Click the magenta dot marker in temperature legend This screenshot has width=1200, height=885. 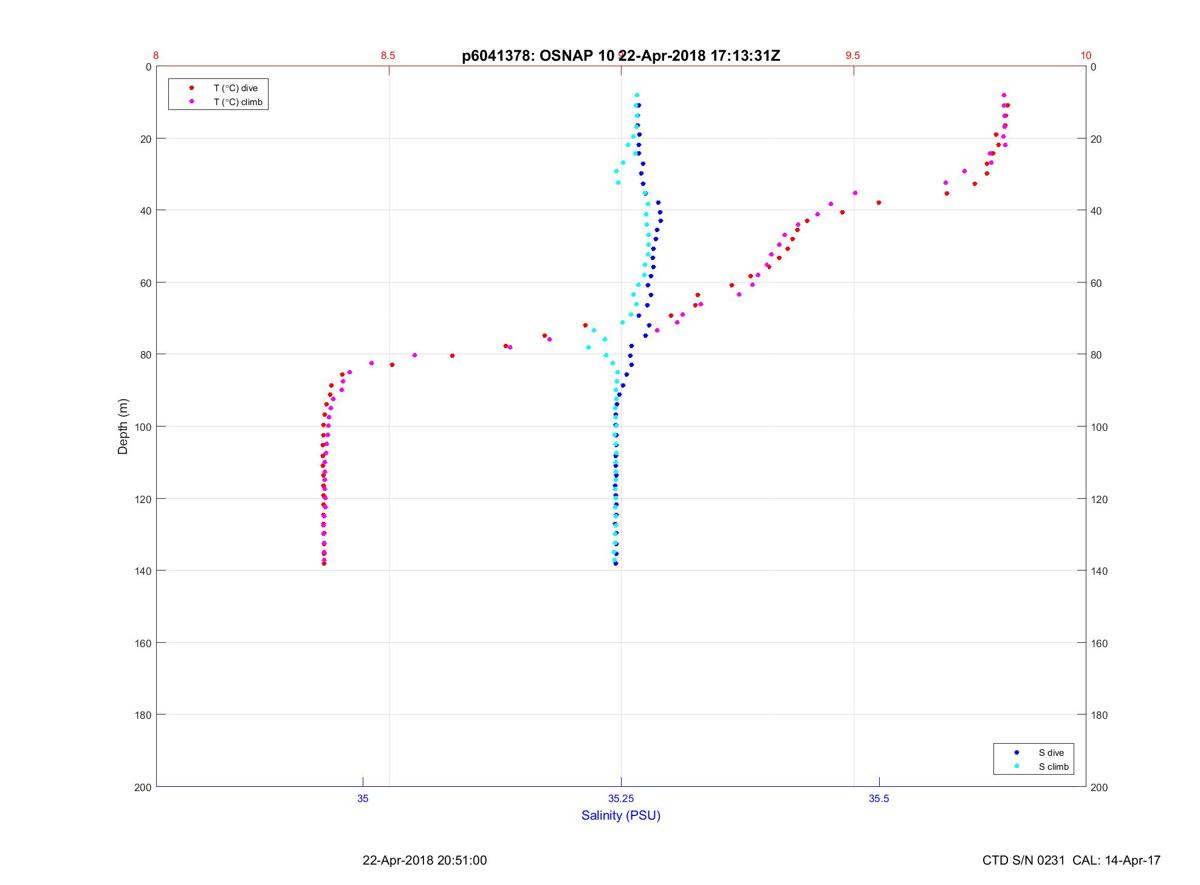[x=191, y=102]
